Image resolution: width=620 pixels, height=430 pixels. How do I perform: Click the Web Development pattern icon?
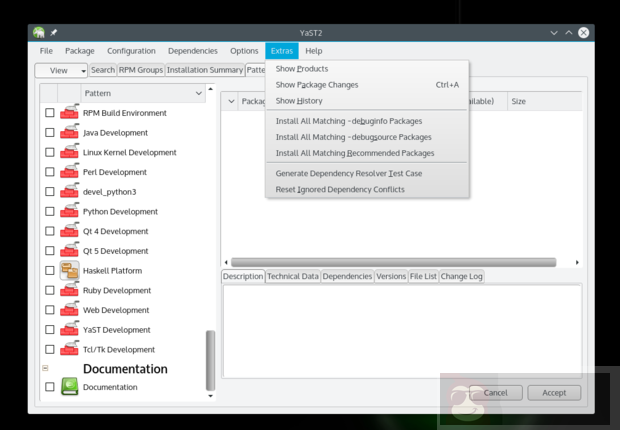tap(69, 310)
